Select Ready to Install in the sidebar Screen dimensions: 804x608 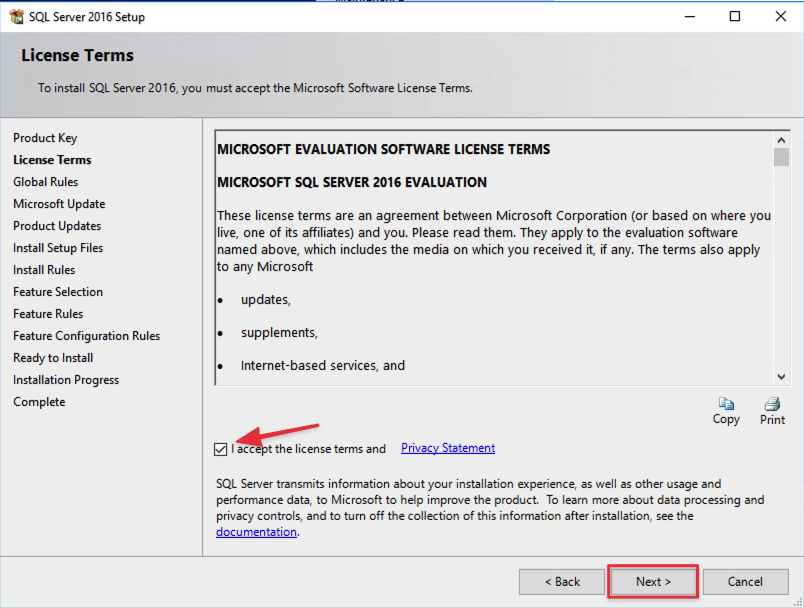coord(53,357)
